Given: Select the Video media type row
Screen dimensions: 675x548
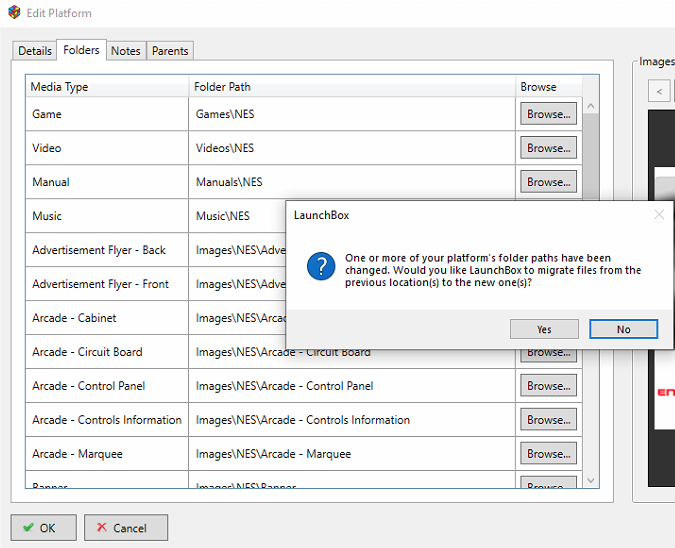Looking at the screenshot, I should 107,148.
